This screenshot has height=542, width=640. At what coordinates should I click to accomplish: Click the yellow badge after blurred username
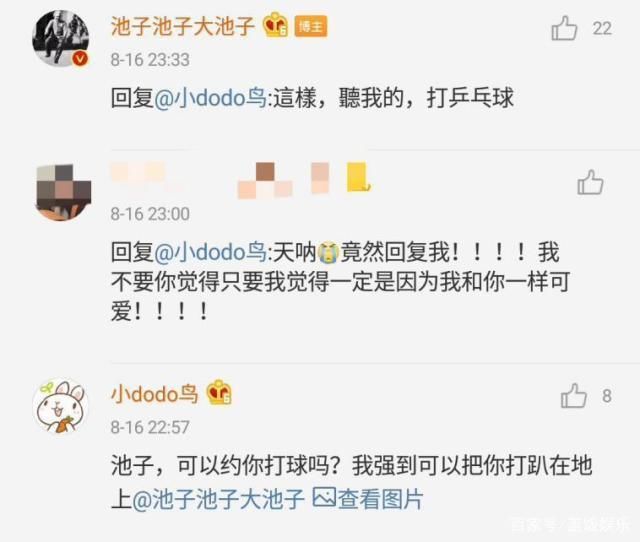pyautogui.click(x=358, y=177)
